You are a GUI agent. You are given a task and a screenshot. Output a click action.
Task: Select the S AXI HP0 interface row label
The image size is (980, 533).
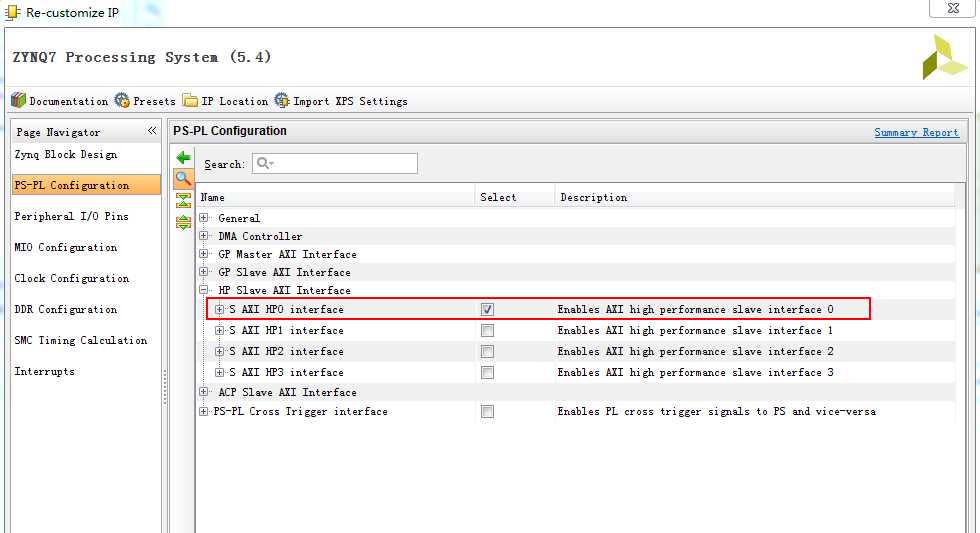pos(286,309)
